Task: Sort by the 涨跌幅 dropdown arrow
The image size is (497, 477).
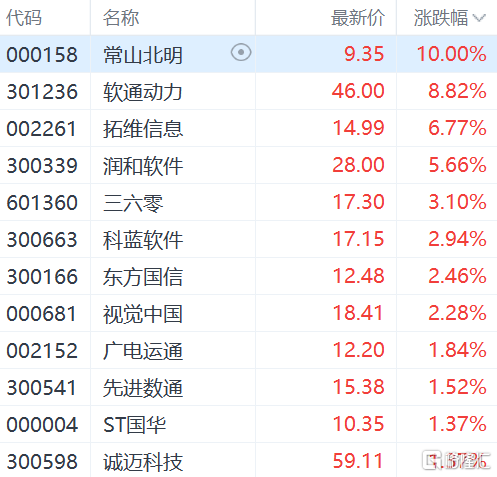Action: pyautogui.click(x=479, y=18)
